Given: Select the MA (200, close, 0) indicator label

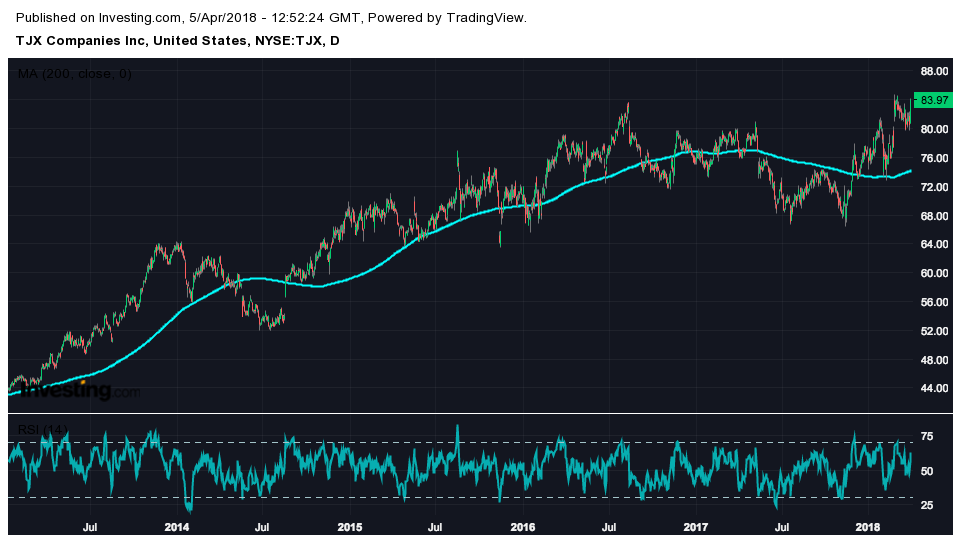Looking at the screenshot, I should click(x=75, y=74).
